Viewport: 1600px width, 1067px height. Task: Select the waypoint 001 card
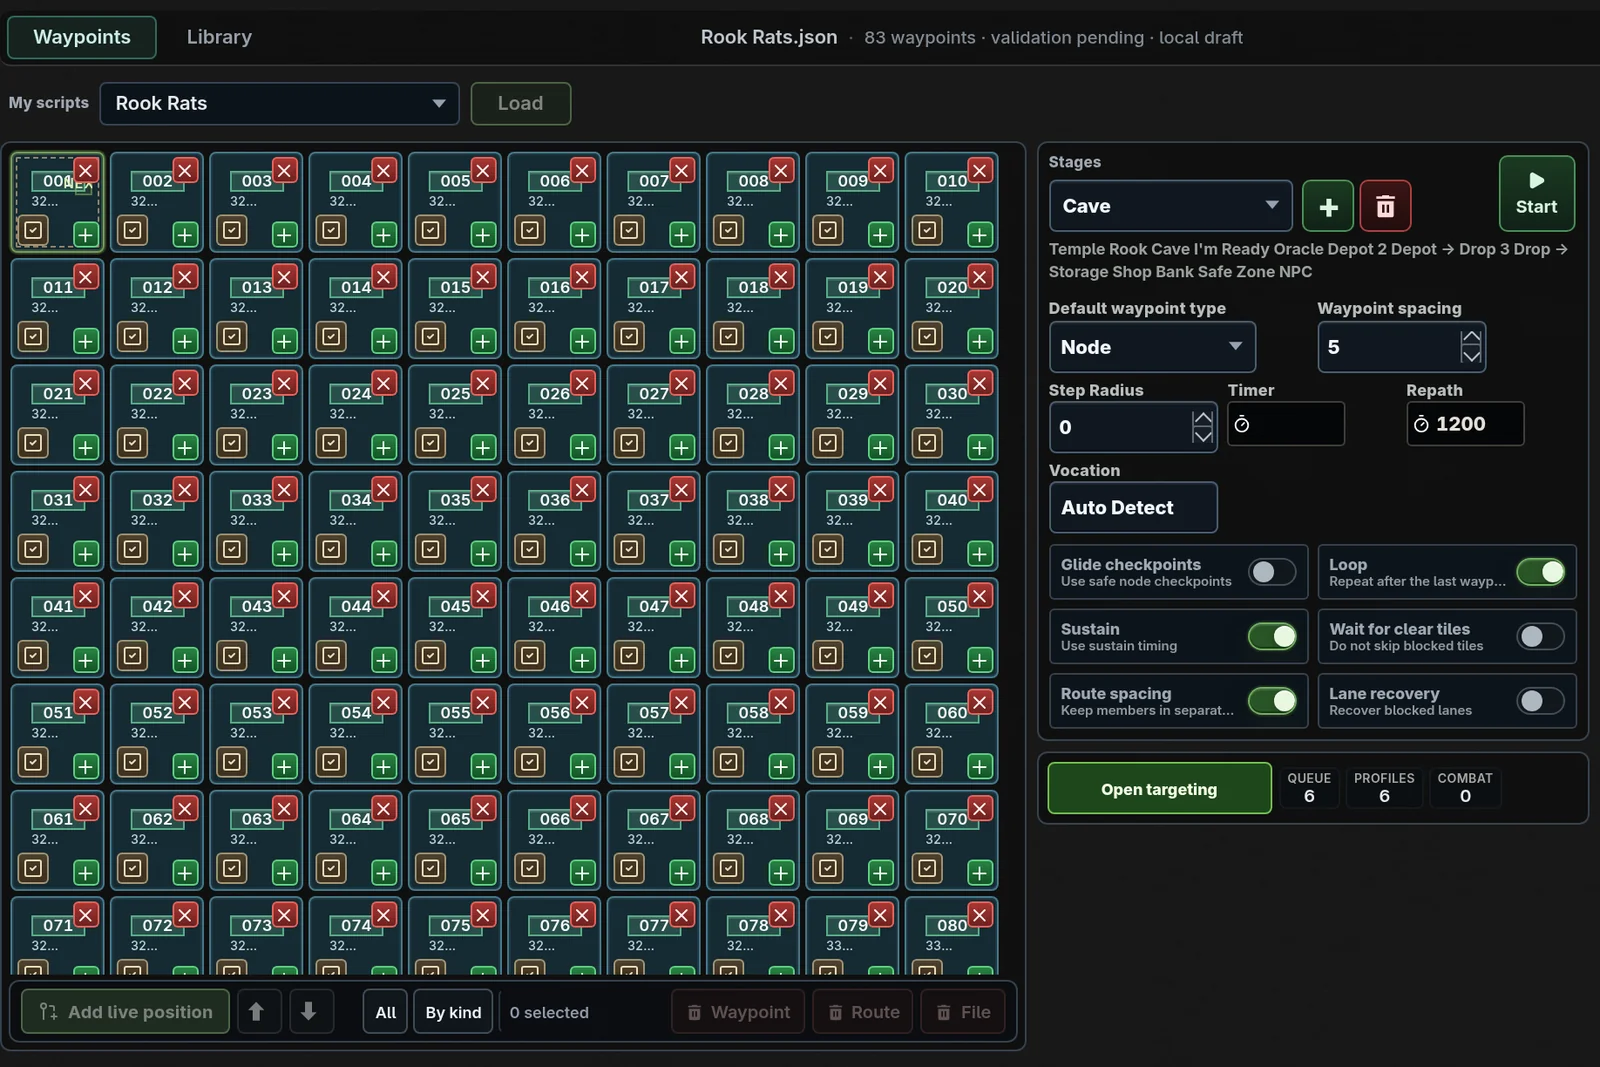pos(57,201)
